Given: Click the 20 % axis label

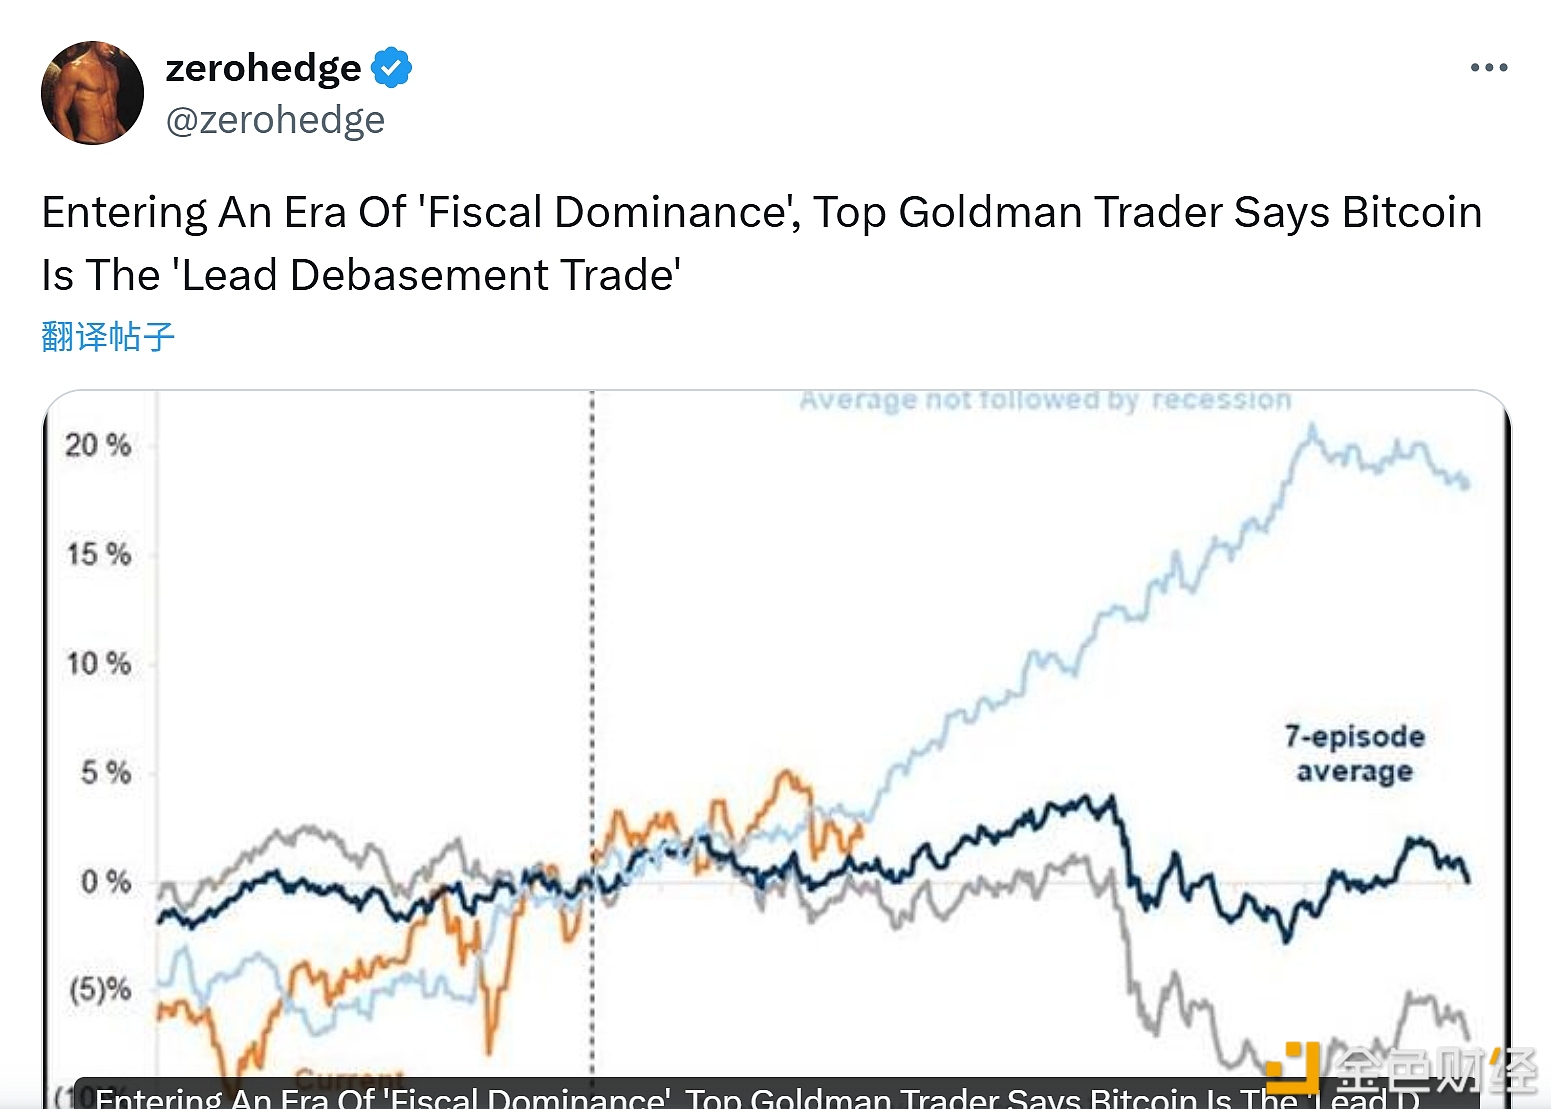Looking at the screenshot, I should point(98,445).
